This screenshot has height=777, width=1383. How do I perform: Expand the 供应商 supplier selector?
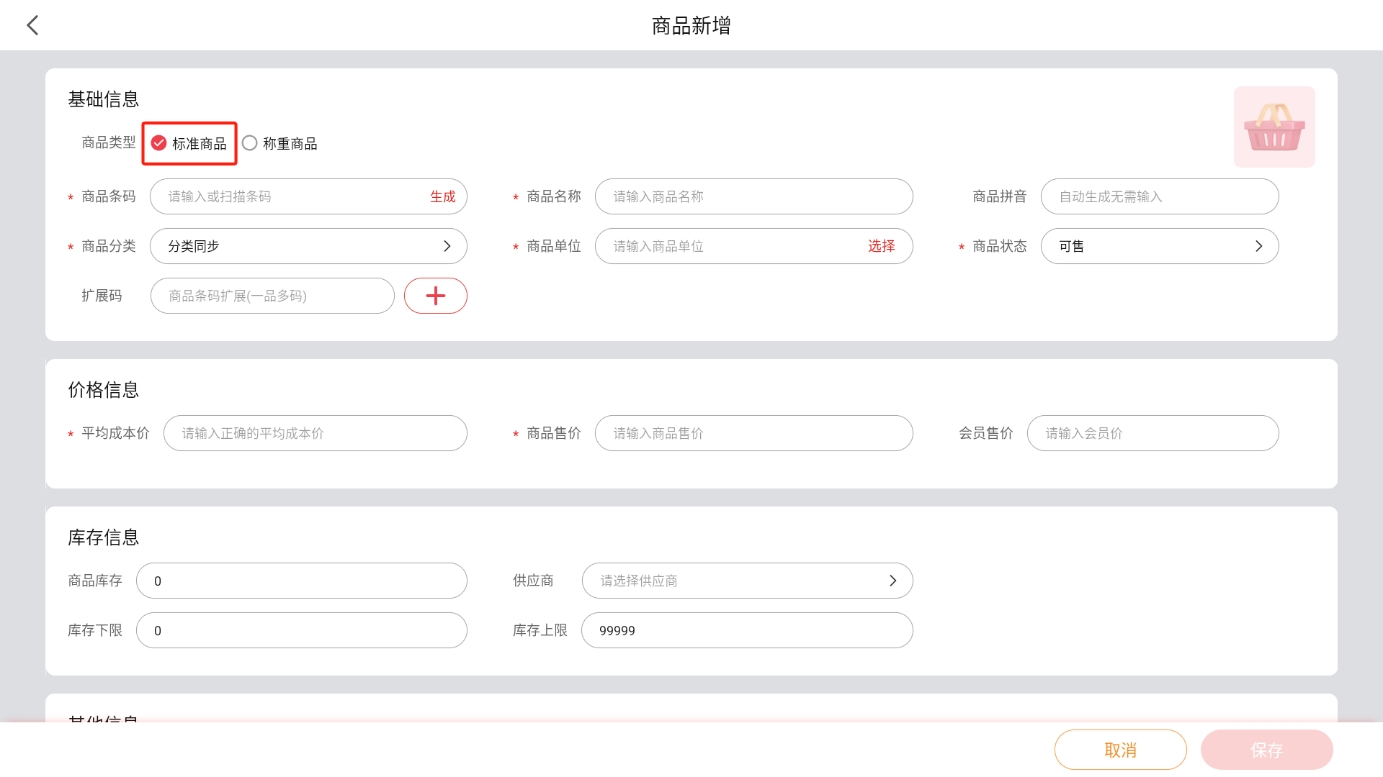coord(746,581)
